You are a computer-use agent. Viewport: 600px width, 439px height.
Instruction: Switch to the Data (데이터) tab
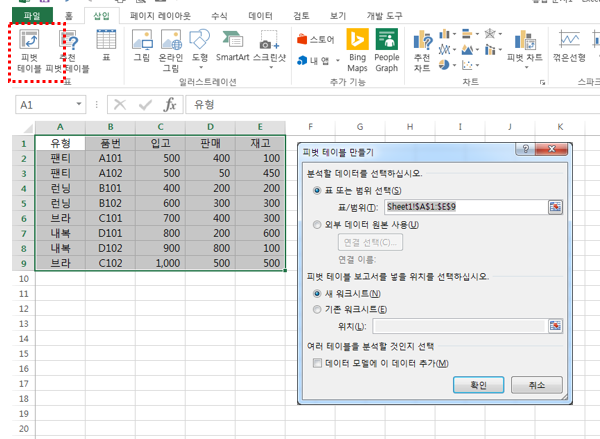260,16
